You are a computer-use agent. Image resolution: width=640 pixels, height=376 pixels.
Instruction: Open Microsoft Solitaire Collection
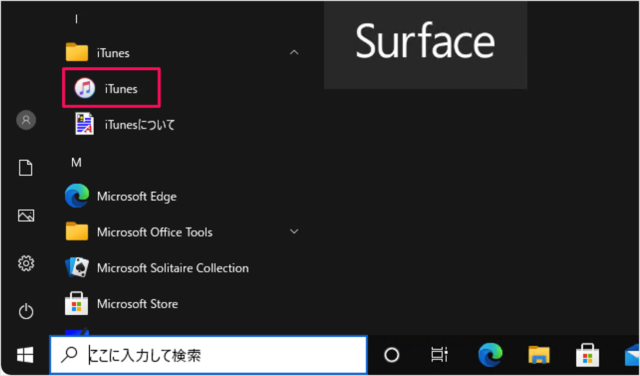[157, 268]
